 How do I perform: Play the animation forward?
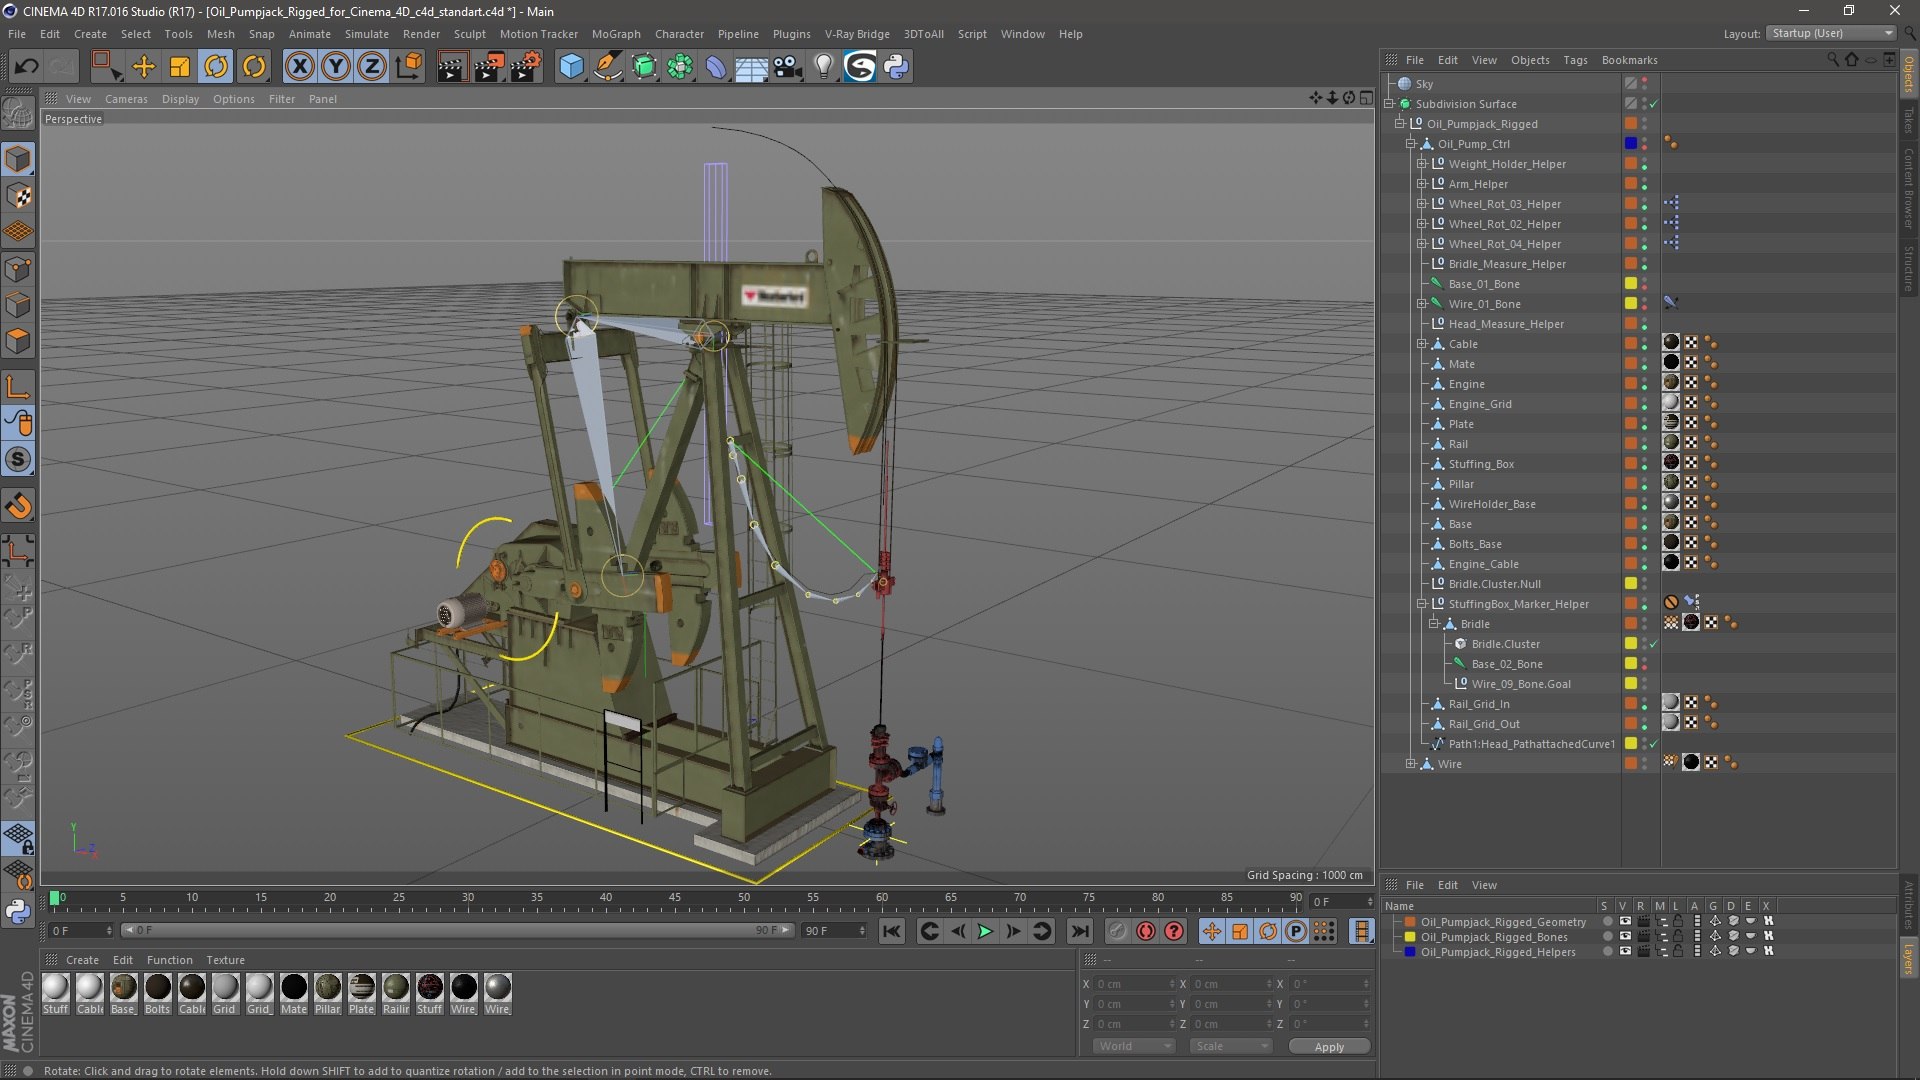coord(985,931)
